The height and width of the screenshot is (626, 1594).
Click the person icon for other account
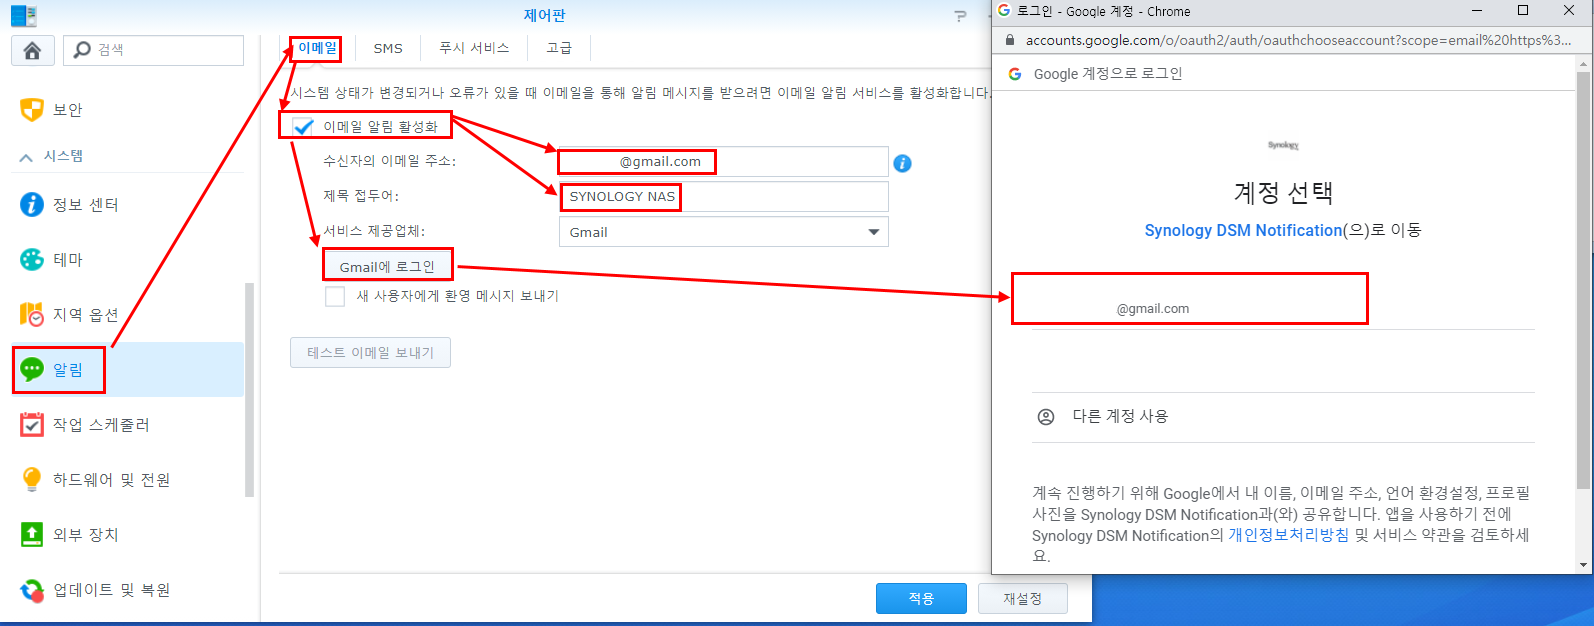[1046, 417]
